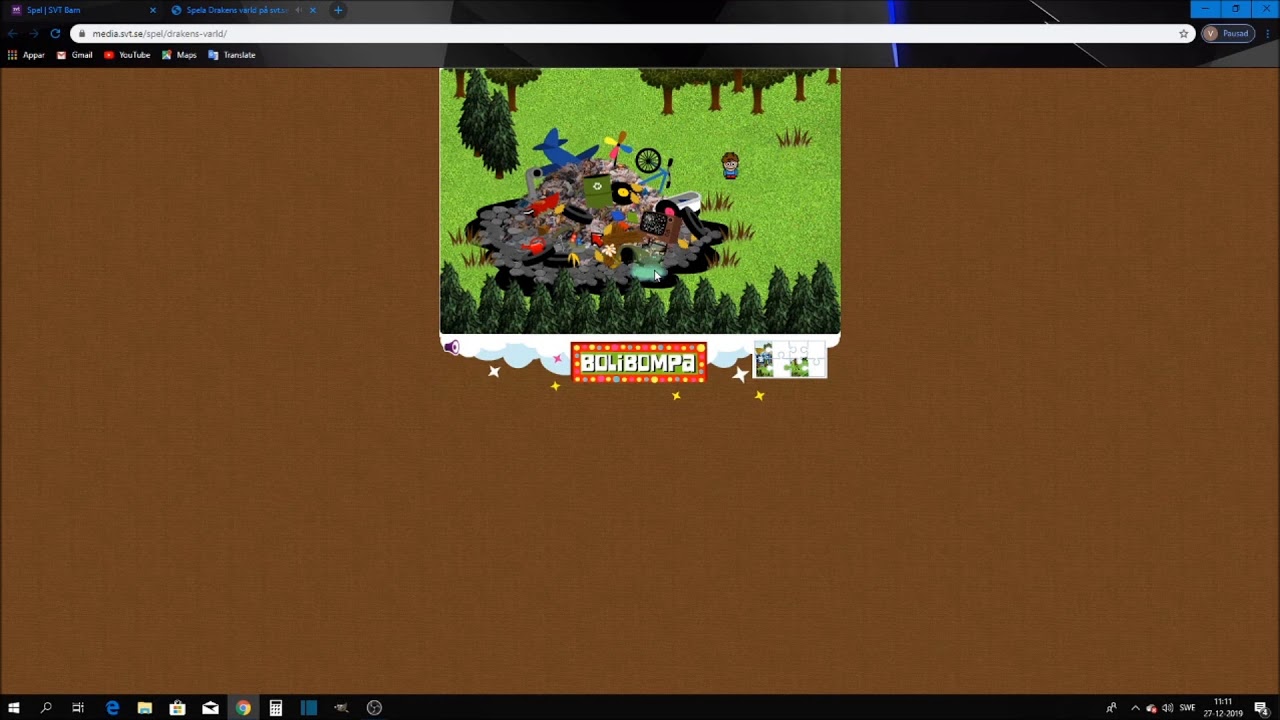Open Microsoft Store from the taskbar
The image size is (1280, 720).
pos(177,708)
